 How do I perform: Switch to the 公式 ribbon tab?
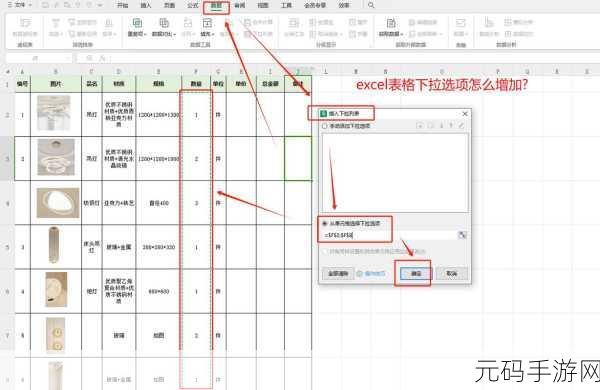(193, 5)
